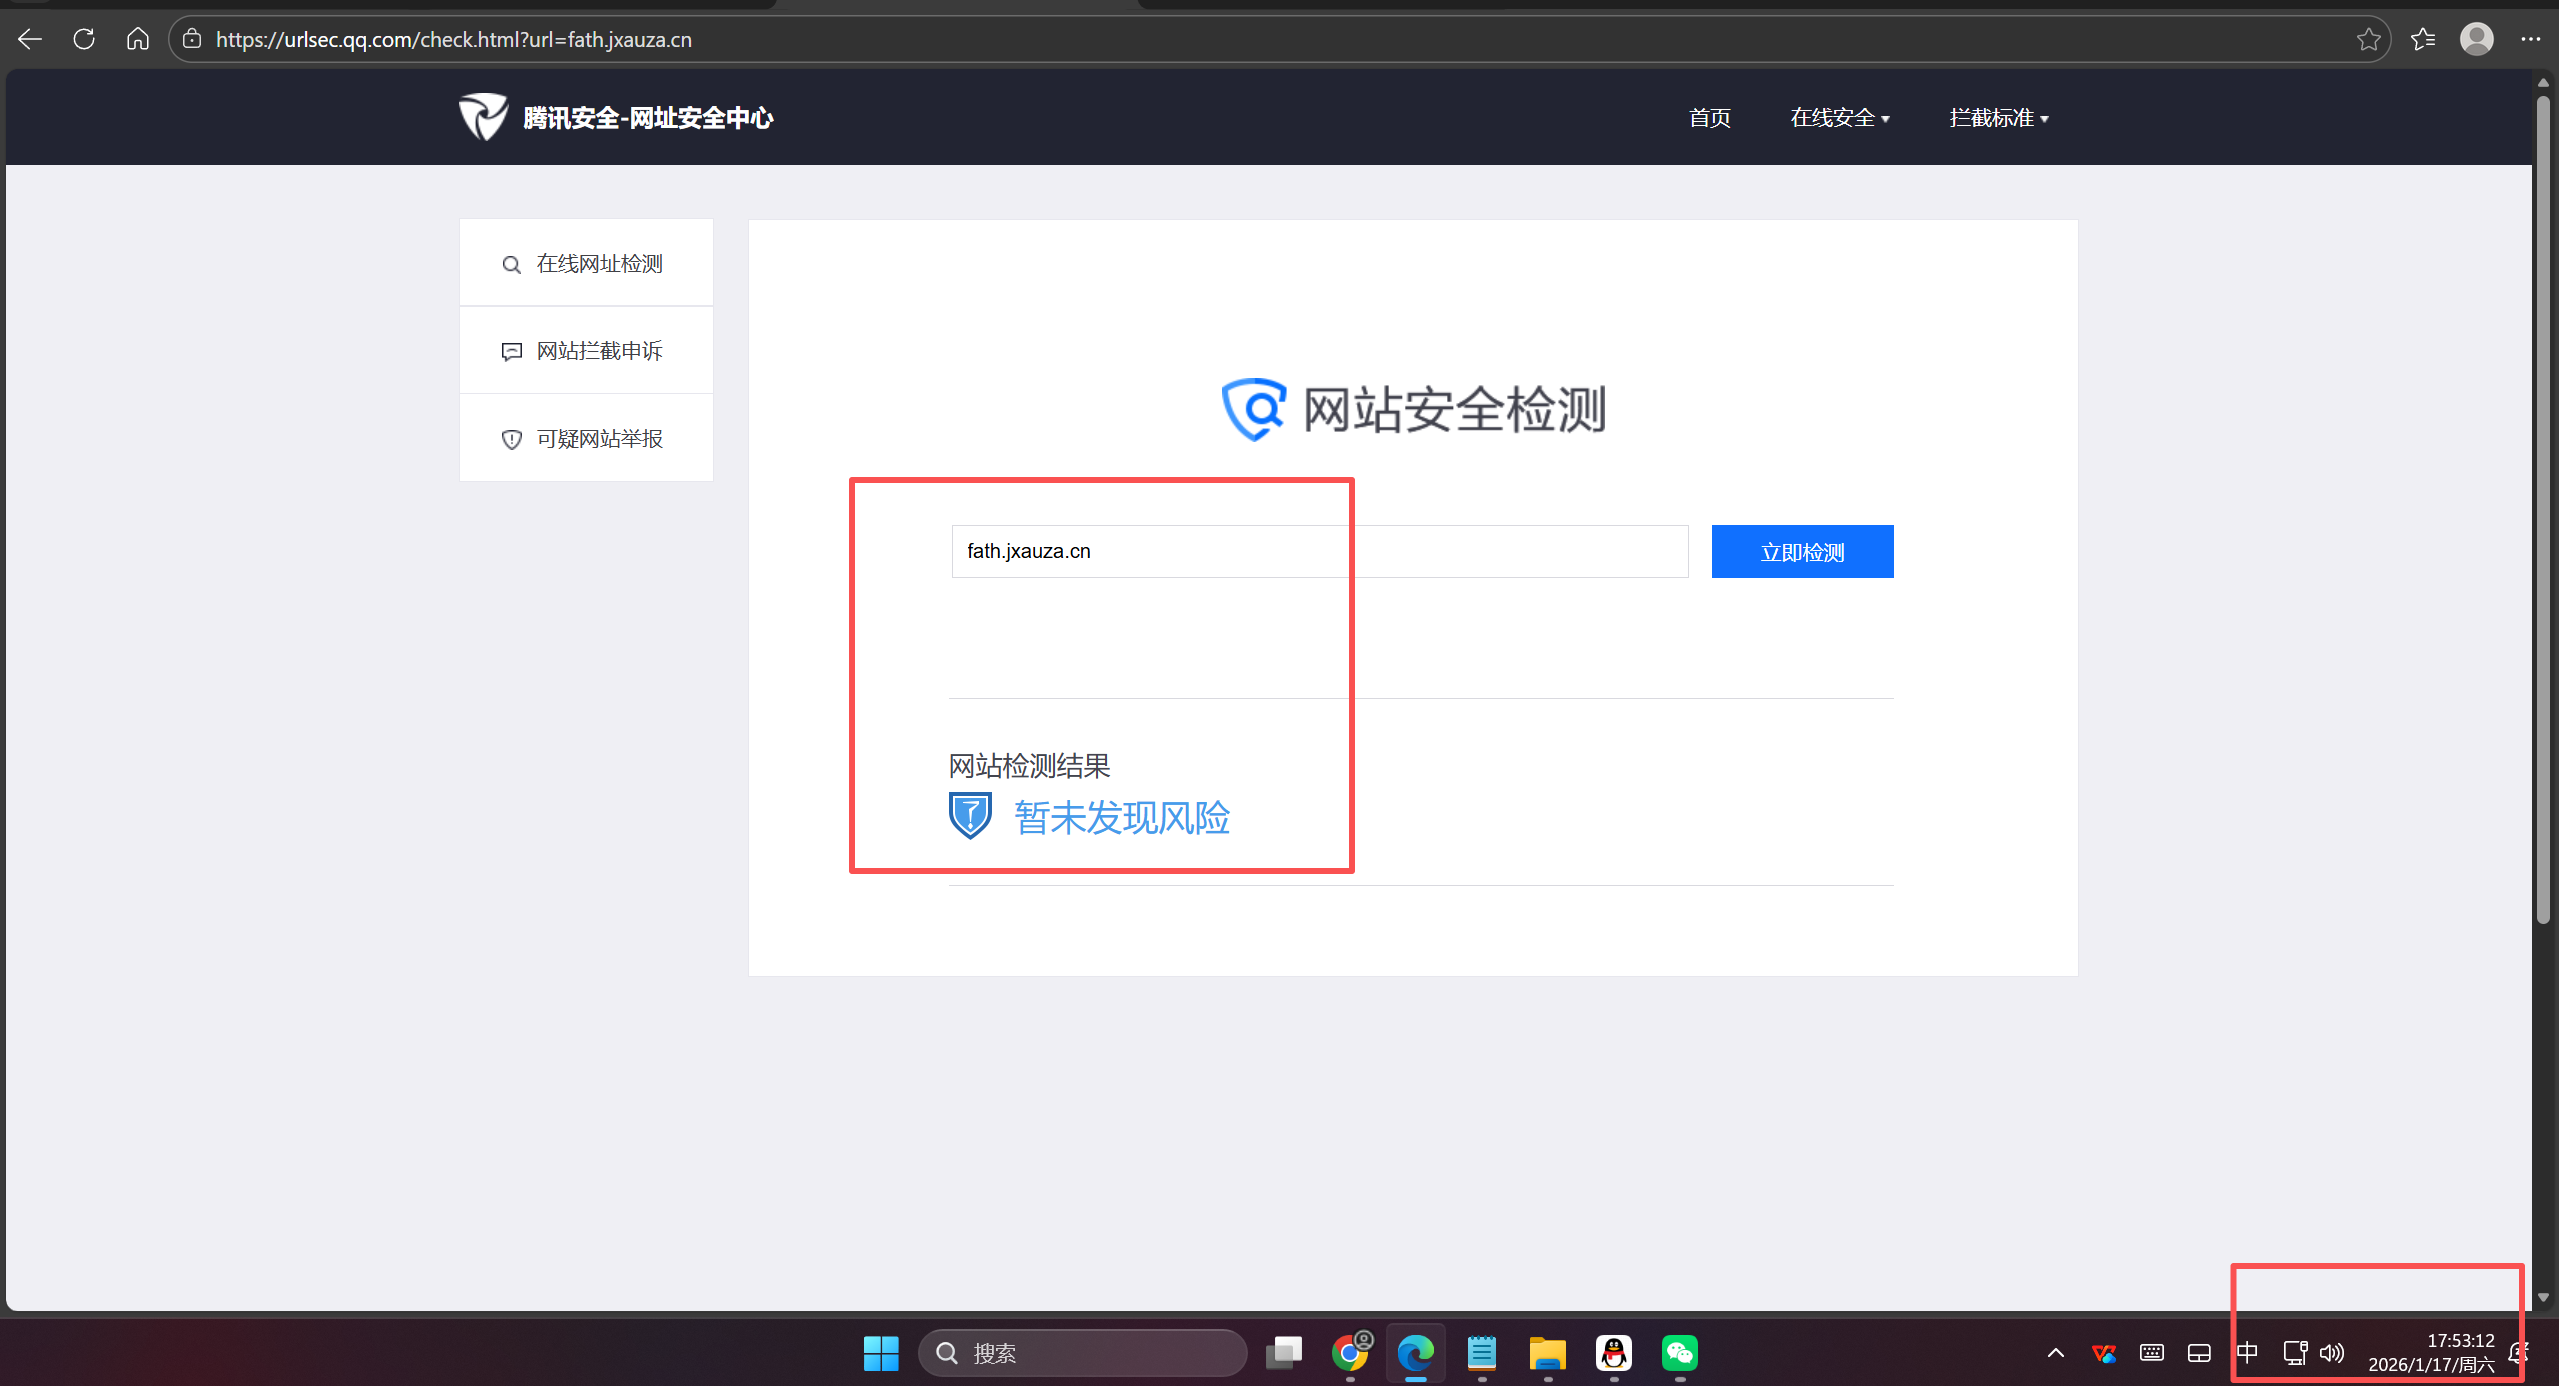Click the URL input containing fath.jxauza.cn

pos(1319,551)
